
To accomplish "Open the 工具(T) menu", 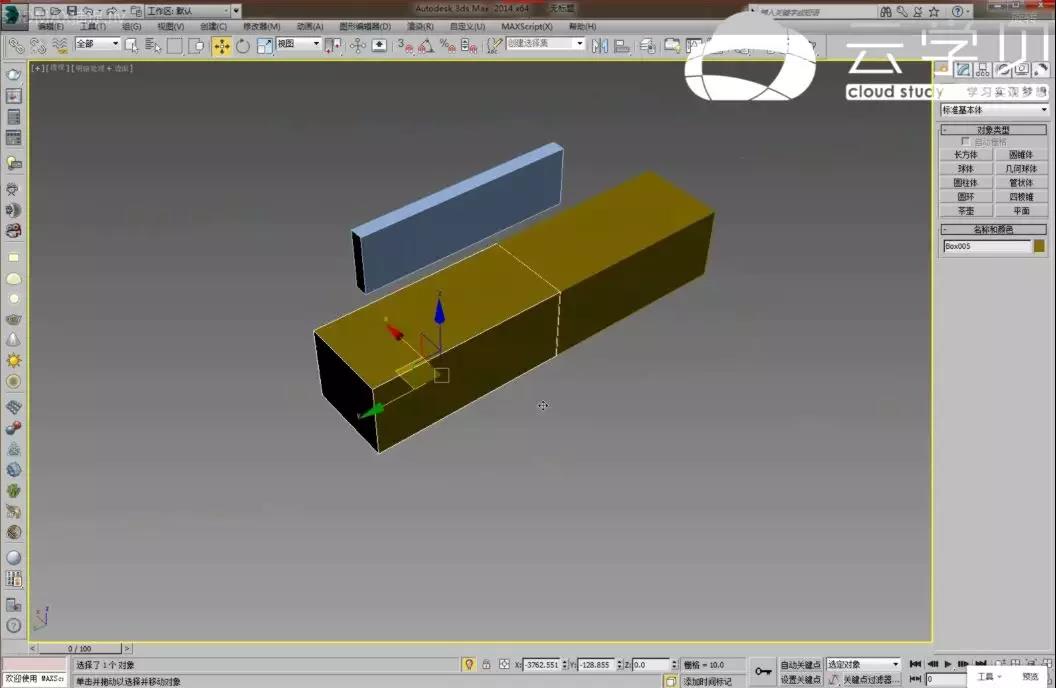I will (93, 27).
